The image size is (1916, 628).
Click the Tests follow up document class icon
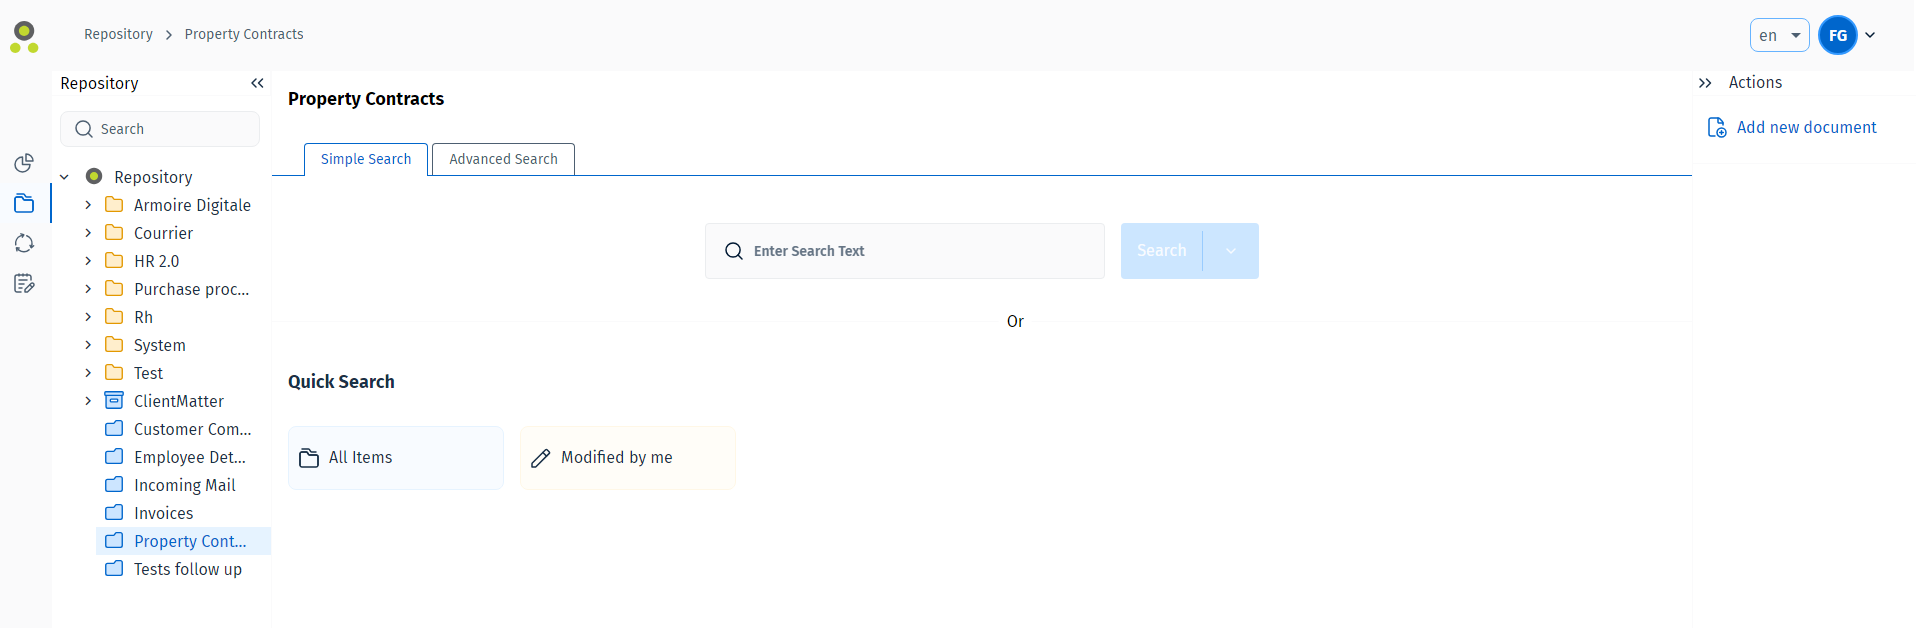pyautogui.click(x=114, y=568)
